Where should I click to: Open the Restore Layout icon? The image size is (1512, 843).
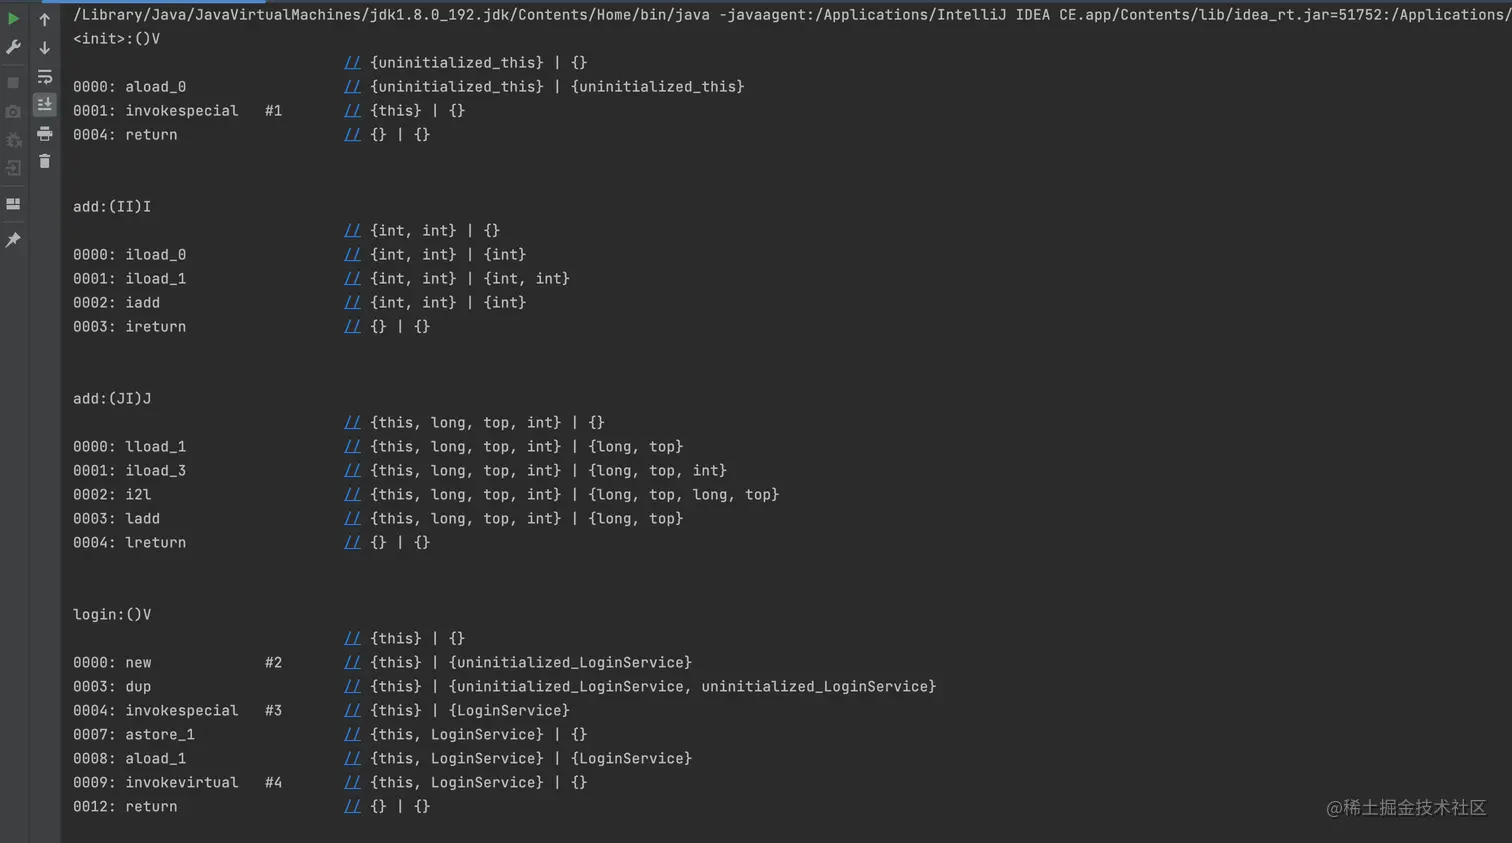[x=13, y=204]
